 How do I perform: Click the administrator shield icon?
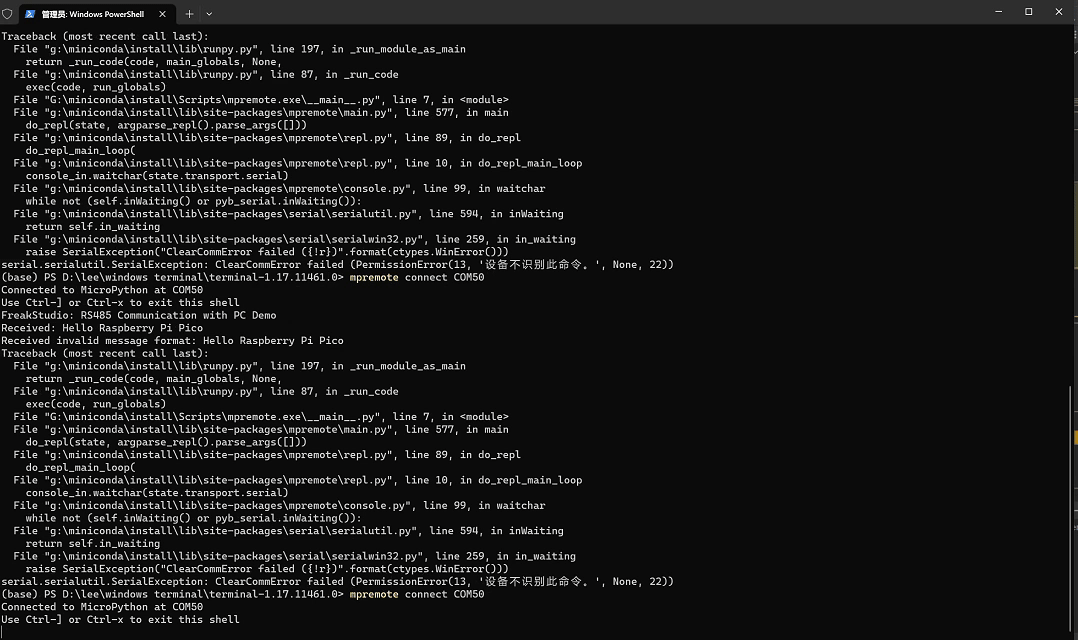(7, 14)
